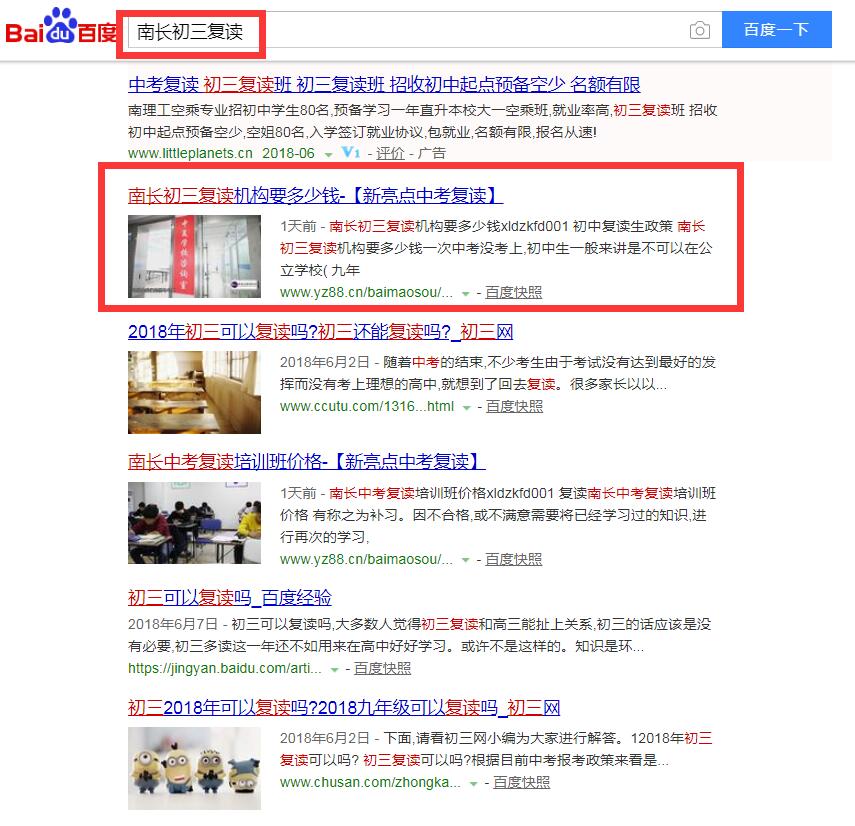
Task: Click the 百度一下 search button
Action: point(776,30)
